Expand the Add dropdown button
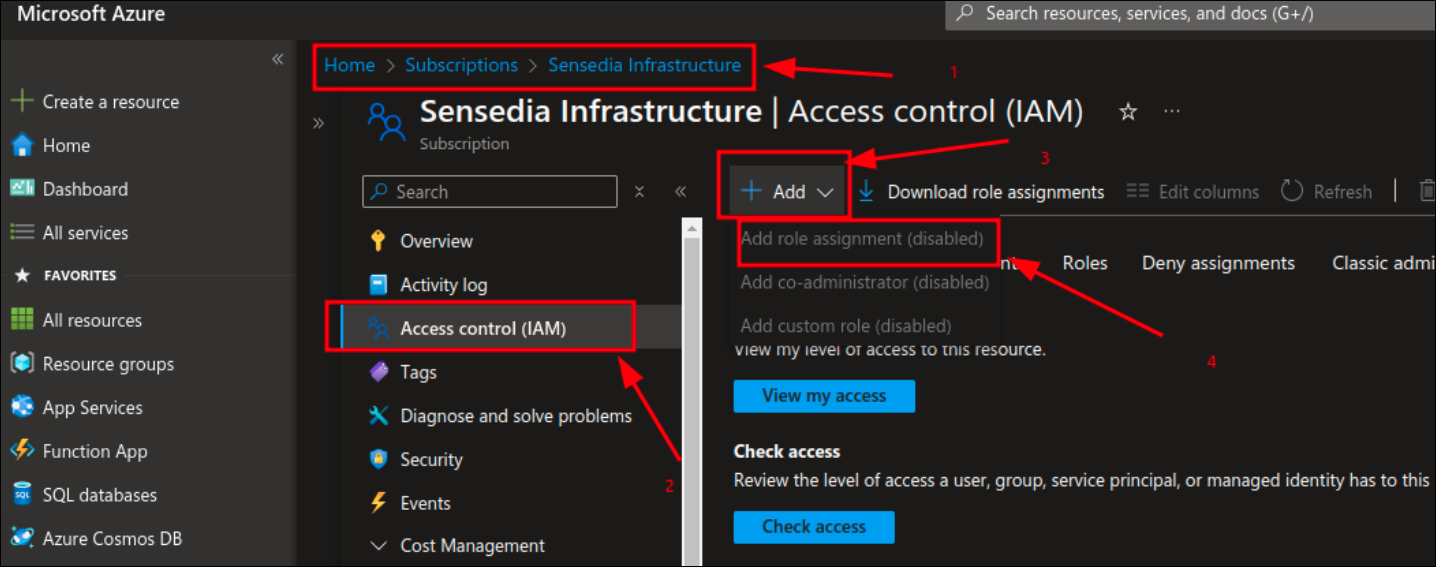Image resolution: width=1436 pixels, height=567 pixels. click(788, 192)
